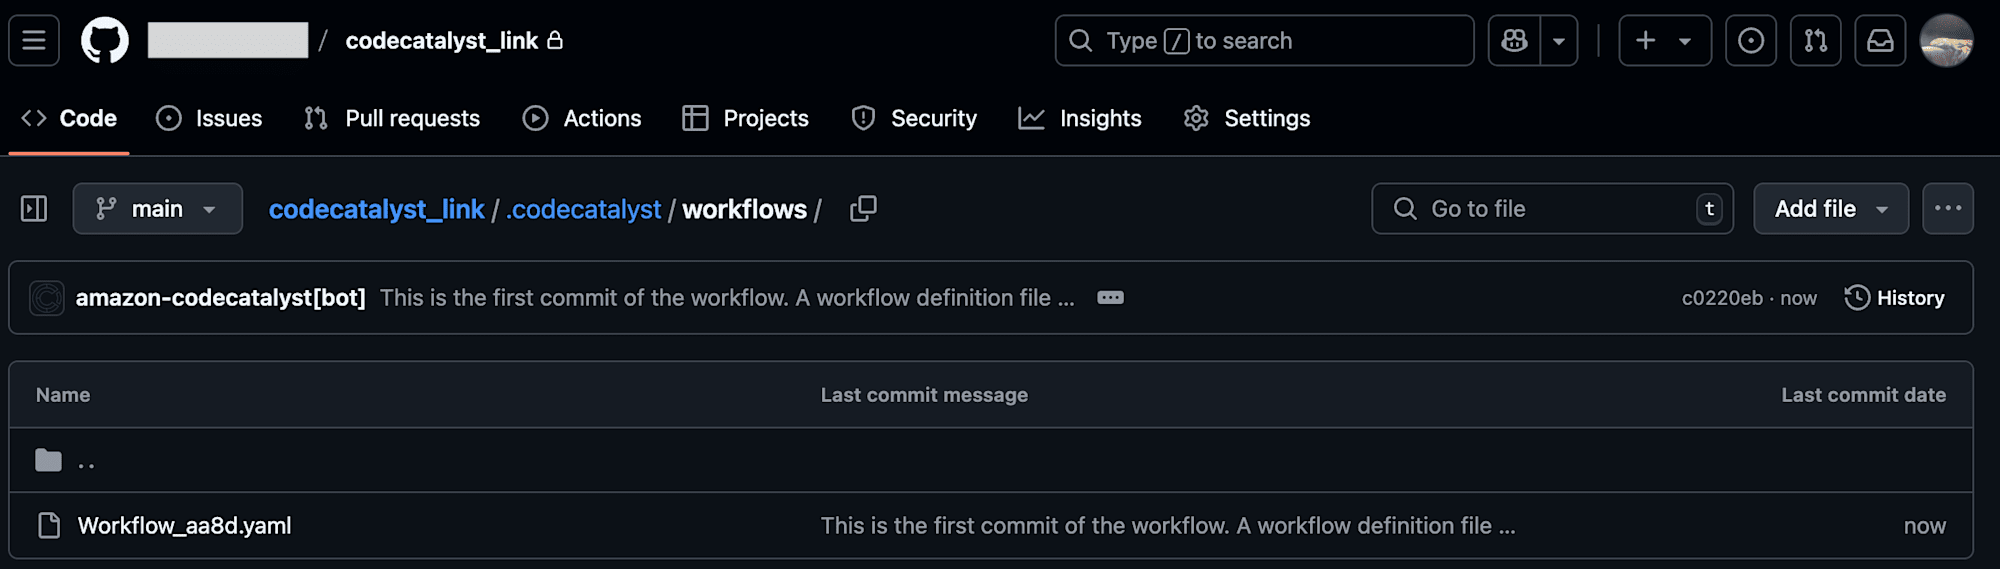2000x569 pixels.
Task: Switch to the Projects tab
Action: [745, 118]
